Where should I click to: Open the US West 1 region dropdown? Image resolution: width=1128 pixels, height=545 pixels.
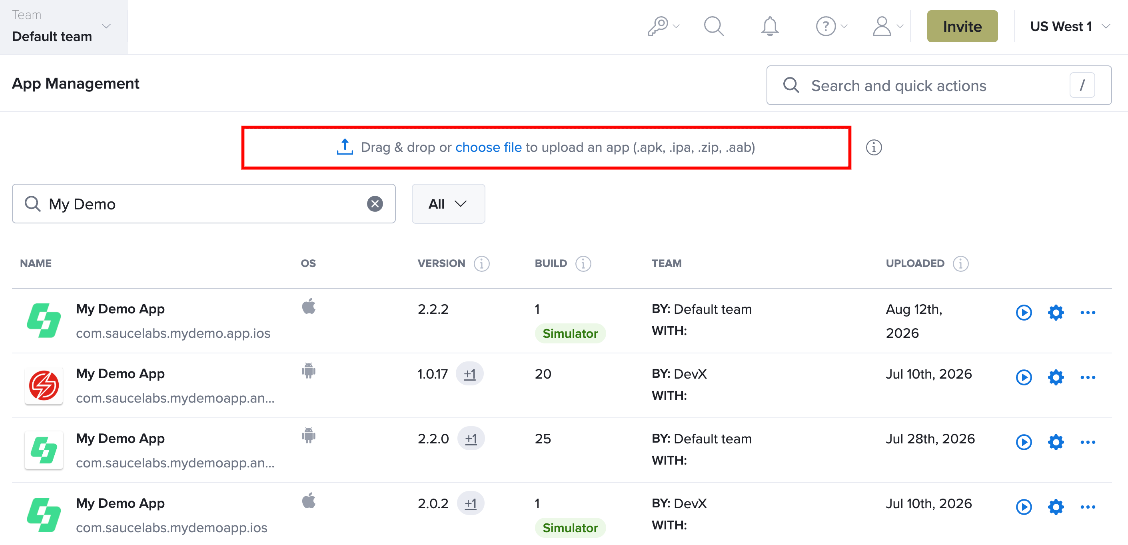point(1070,27)
